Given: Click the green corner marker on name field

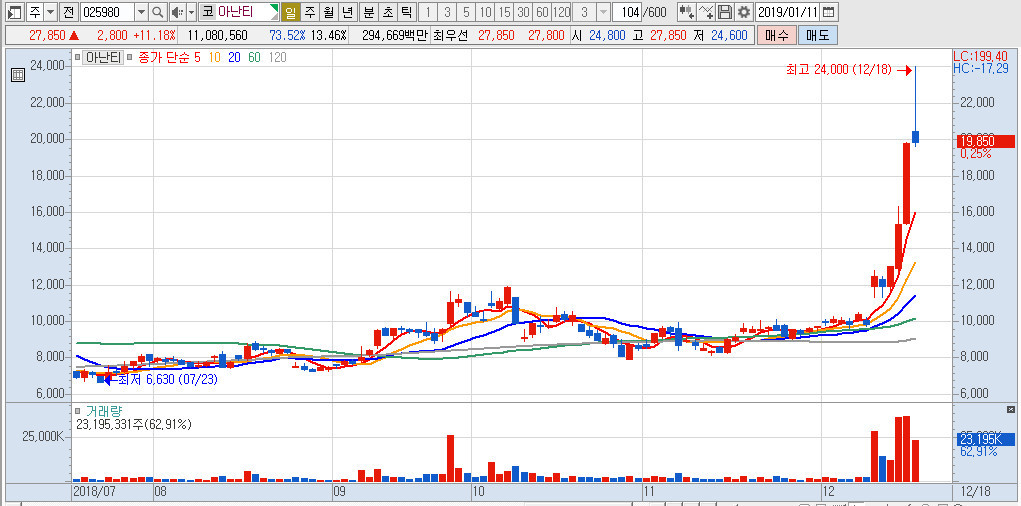Looking at the screenshot, I should coord(274,8).
